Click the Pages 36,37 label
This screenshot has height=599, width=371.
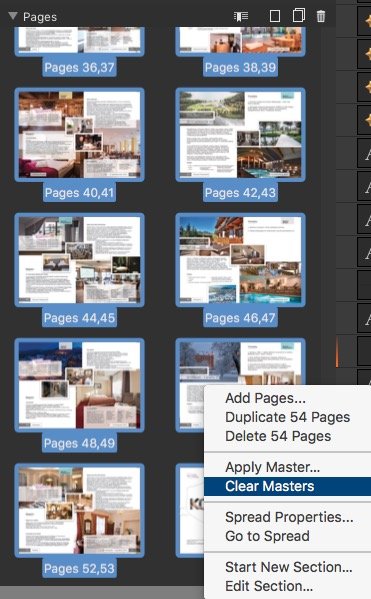coord(79,68)
